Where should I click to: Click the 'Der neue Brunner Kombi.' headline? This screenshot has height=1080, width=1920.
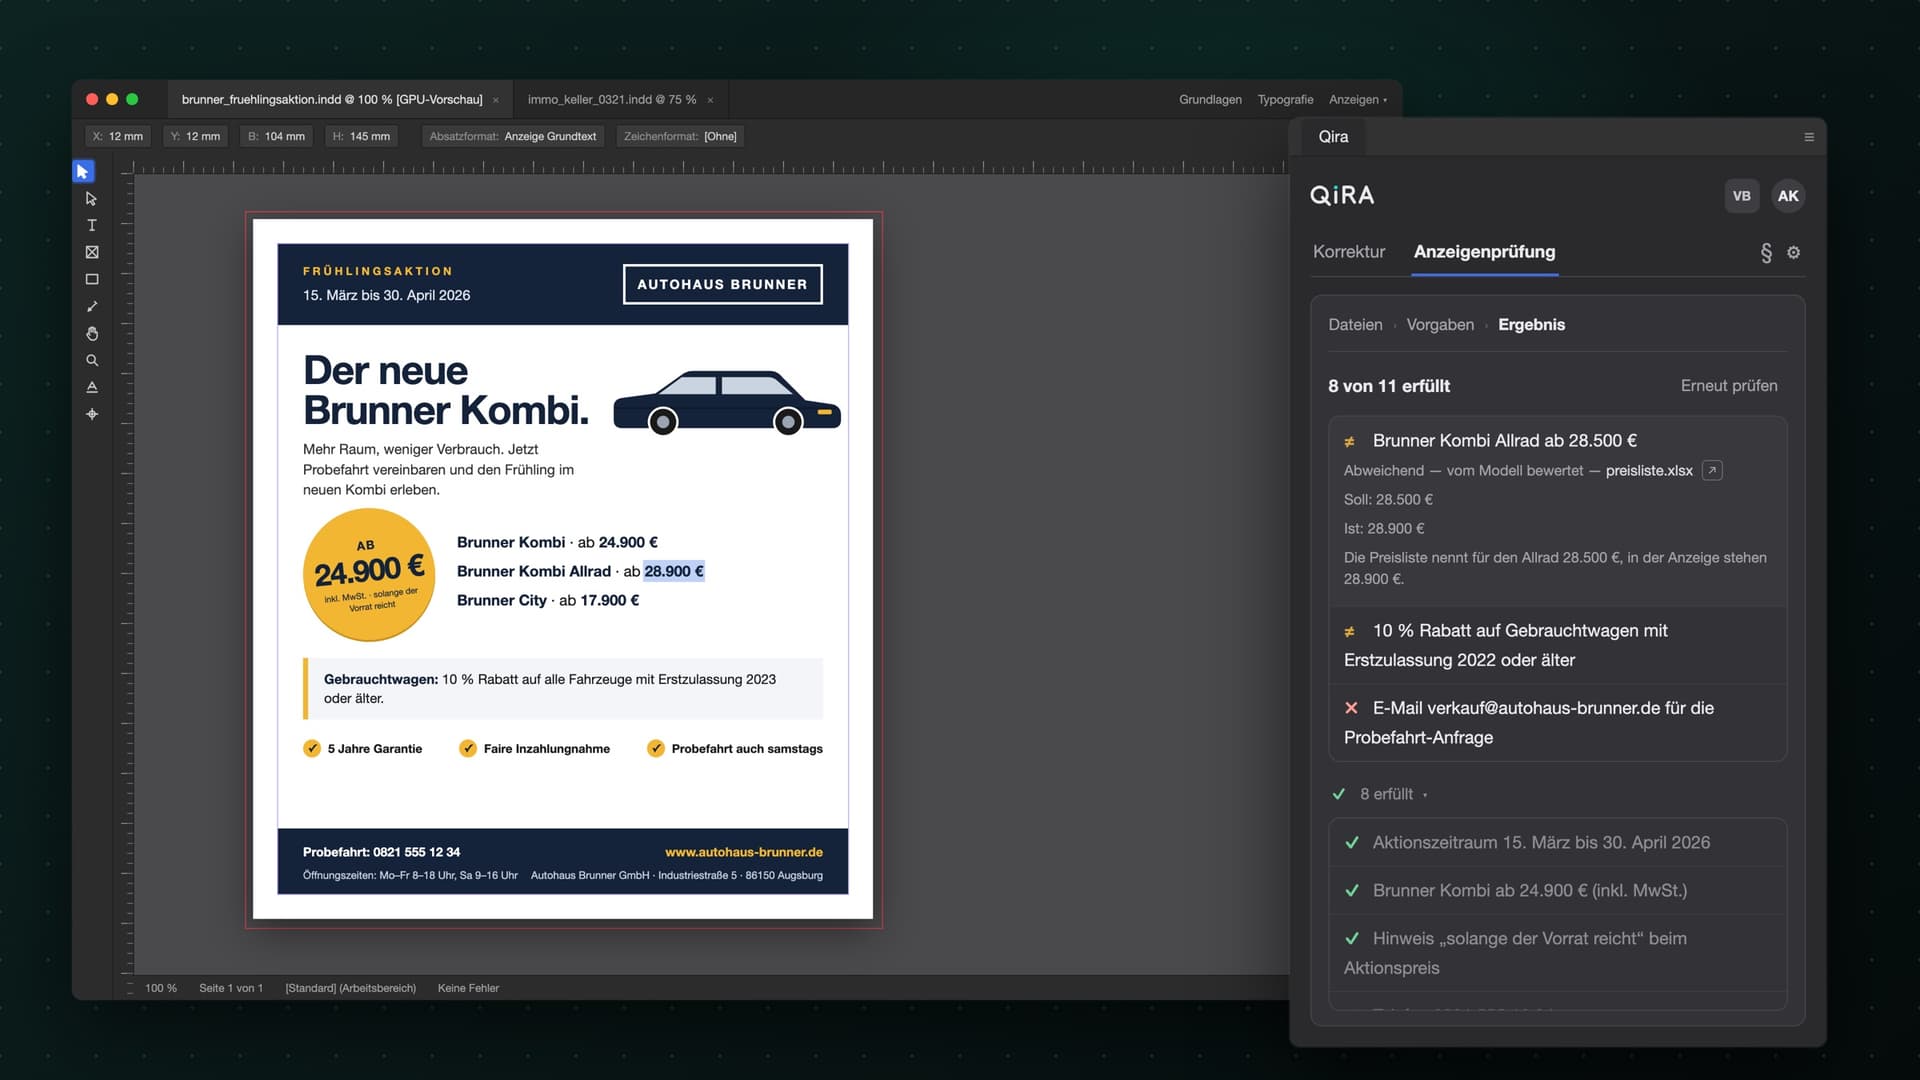446,391
